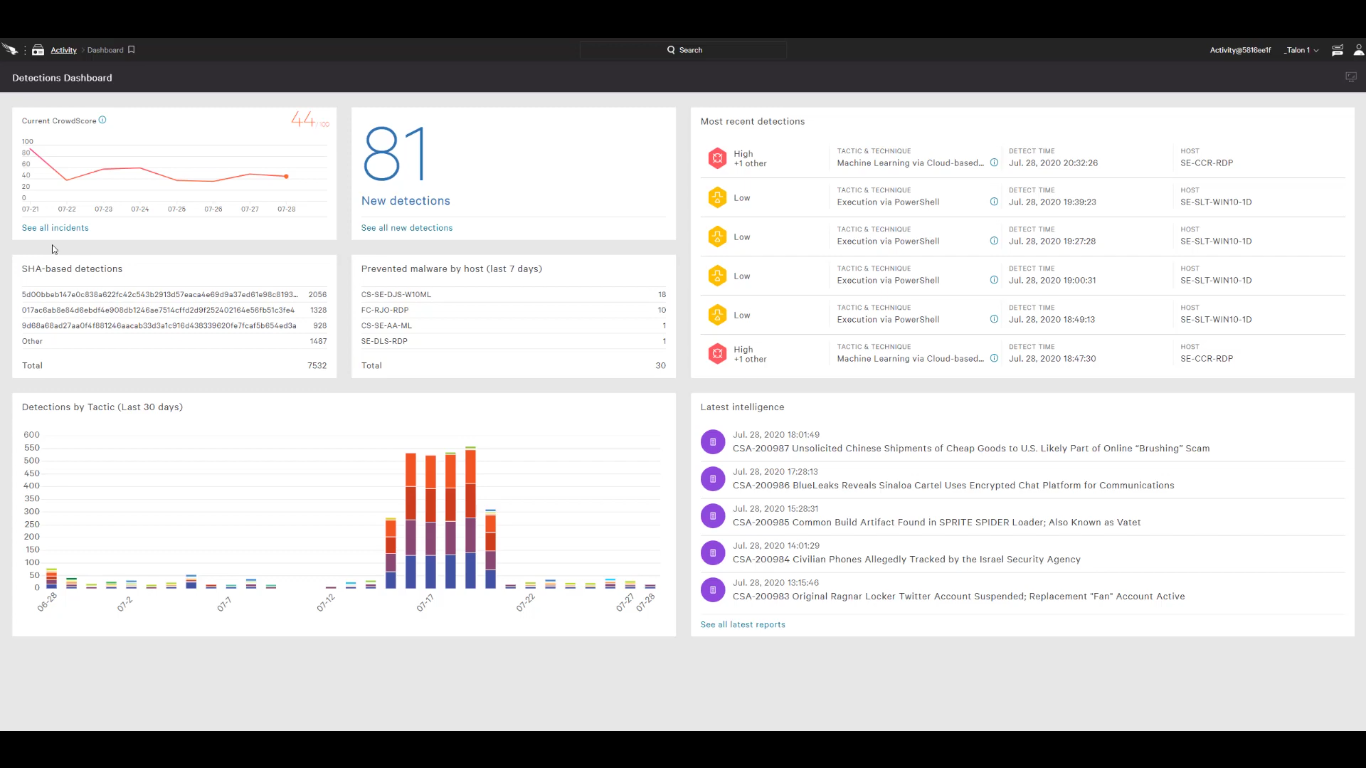1366x768 pixels.
Task: Open CSA-200983 Ragnar Locker Twitter report
Action: click(x=959, y=596)
